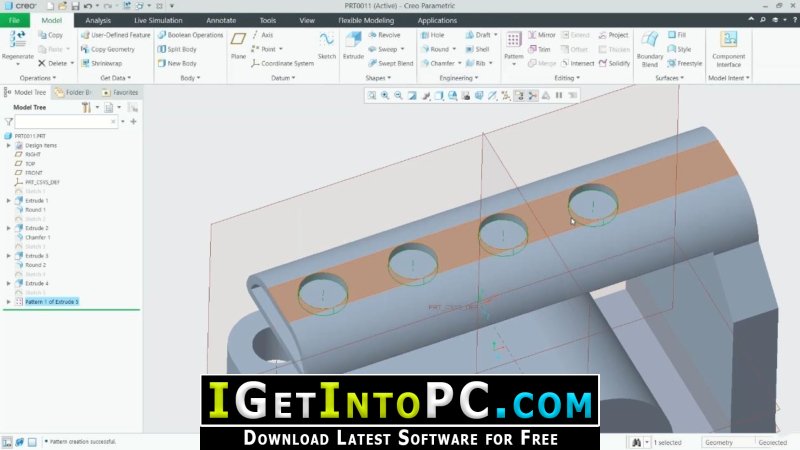The width and height of the screenshot is (800, 450).
Task: Open the Get Data group dropdown
Action: (116, 78)
